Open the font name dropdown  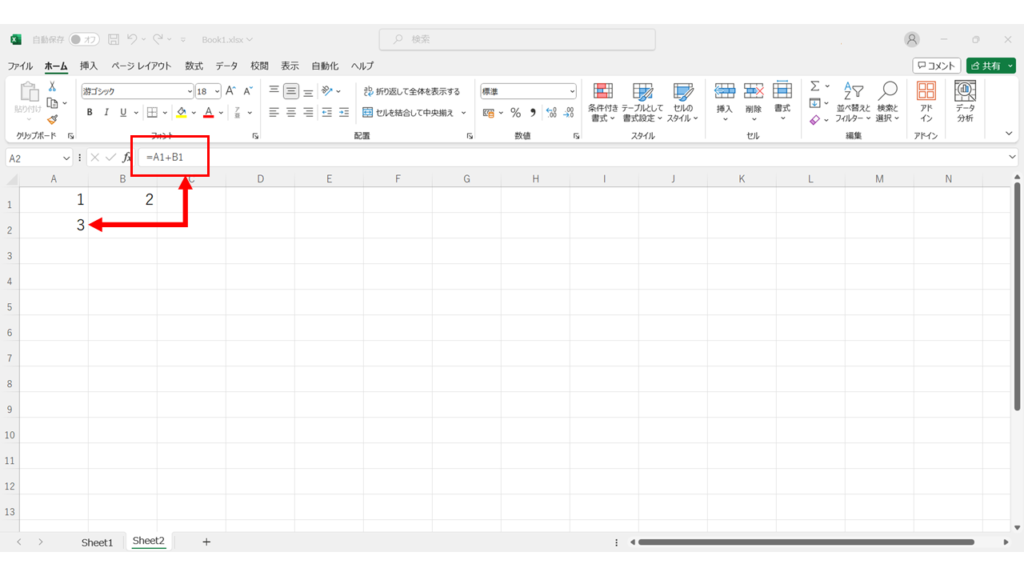[189, 91]
